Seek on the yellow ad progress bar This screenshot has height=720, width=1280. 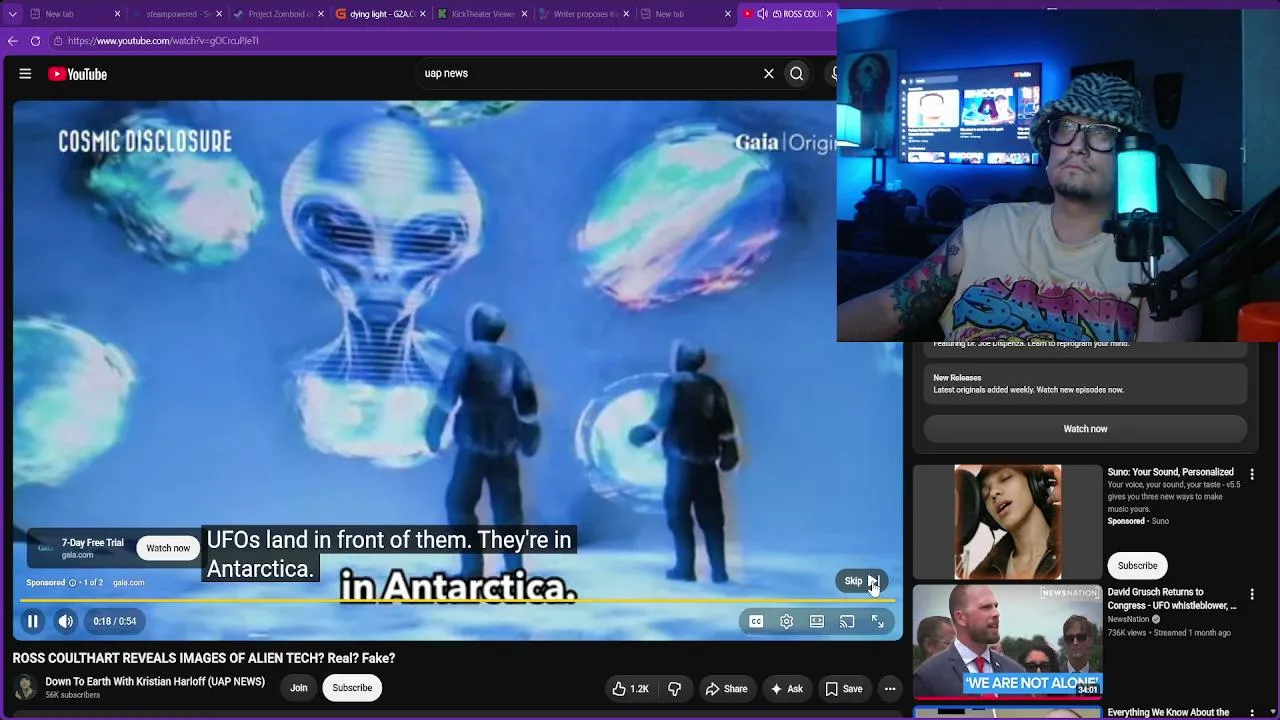pos(457,601)
